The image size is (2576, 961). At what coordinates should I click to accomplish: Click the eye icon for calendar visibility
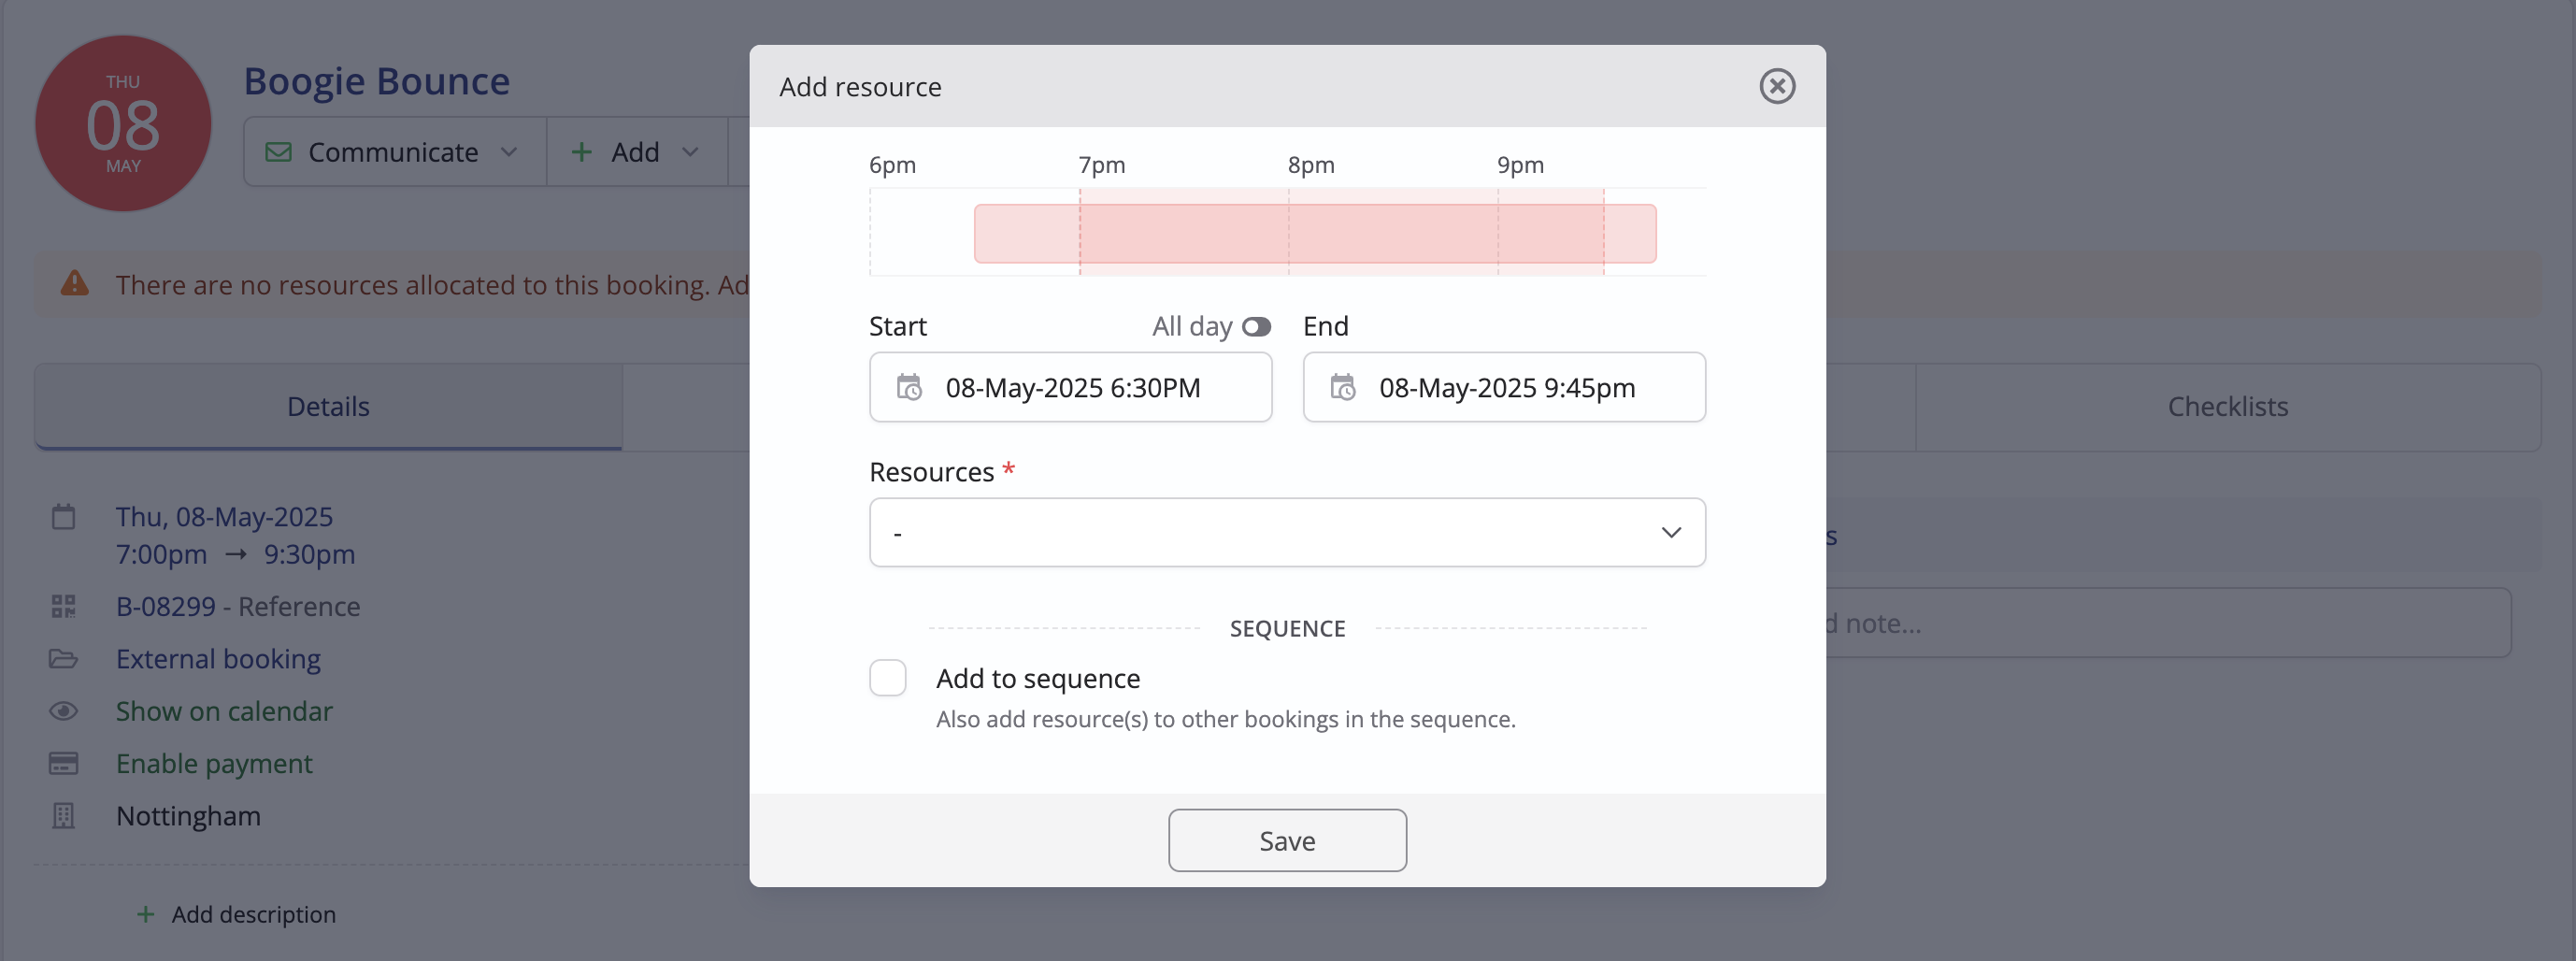pyautogui.click(x=63, y=711)
